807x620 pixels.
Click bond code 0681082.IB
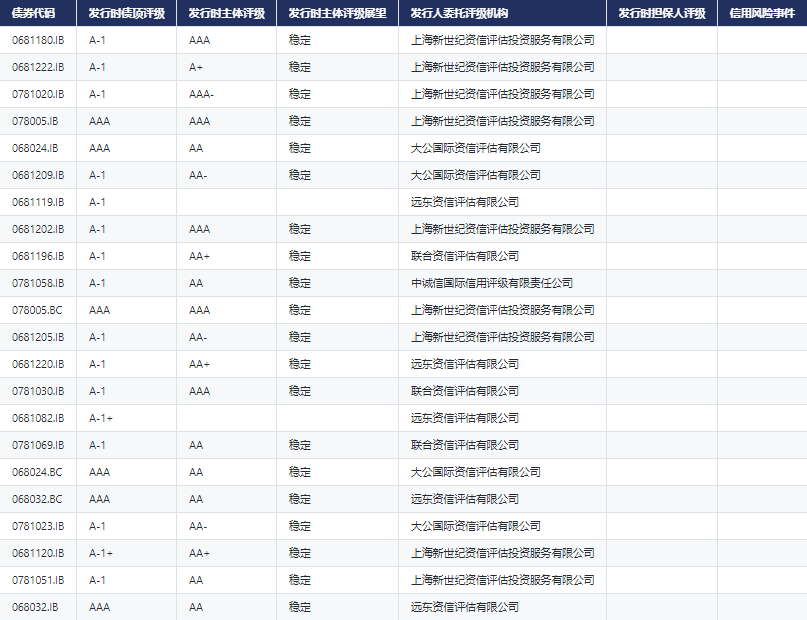[x=38, y=418]
